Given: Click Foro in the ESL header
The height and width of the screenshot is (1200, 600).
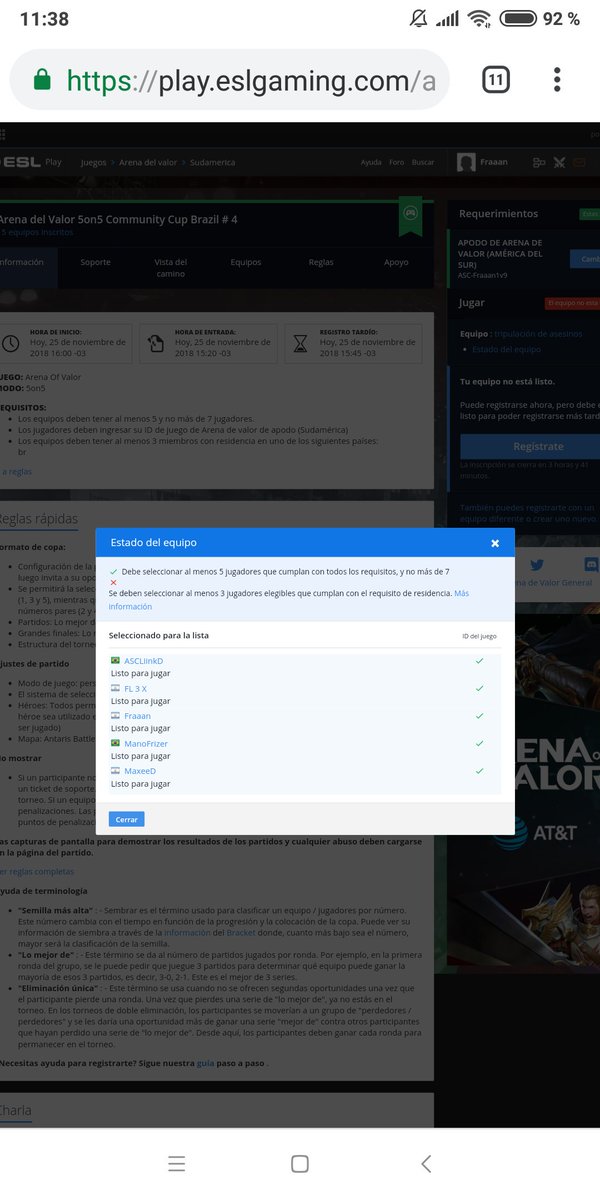Looking at the screenshot, I should point(397,162).
